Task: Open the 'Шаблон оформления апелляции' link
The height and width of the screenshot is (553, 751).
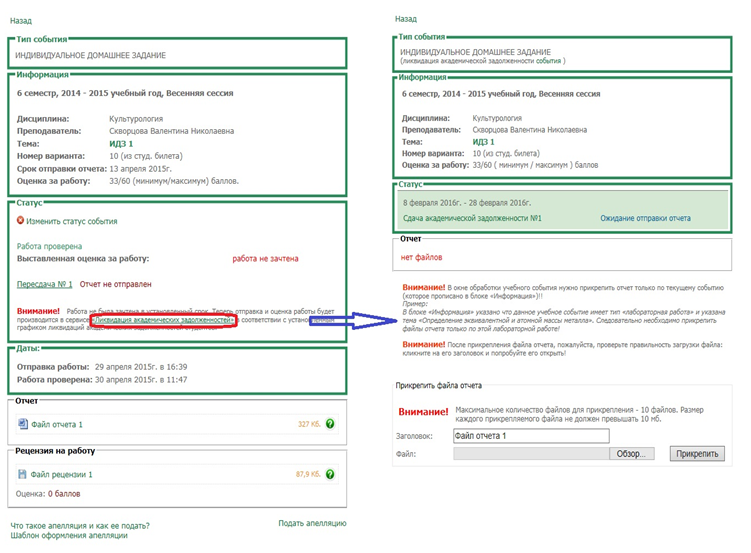Action: click(69, 535)
